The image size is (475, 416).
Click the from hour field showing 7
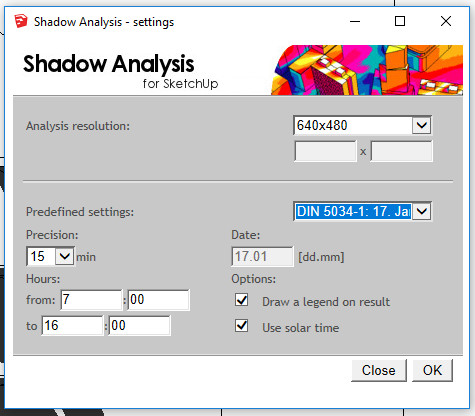coord(91,300)
